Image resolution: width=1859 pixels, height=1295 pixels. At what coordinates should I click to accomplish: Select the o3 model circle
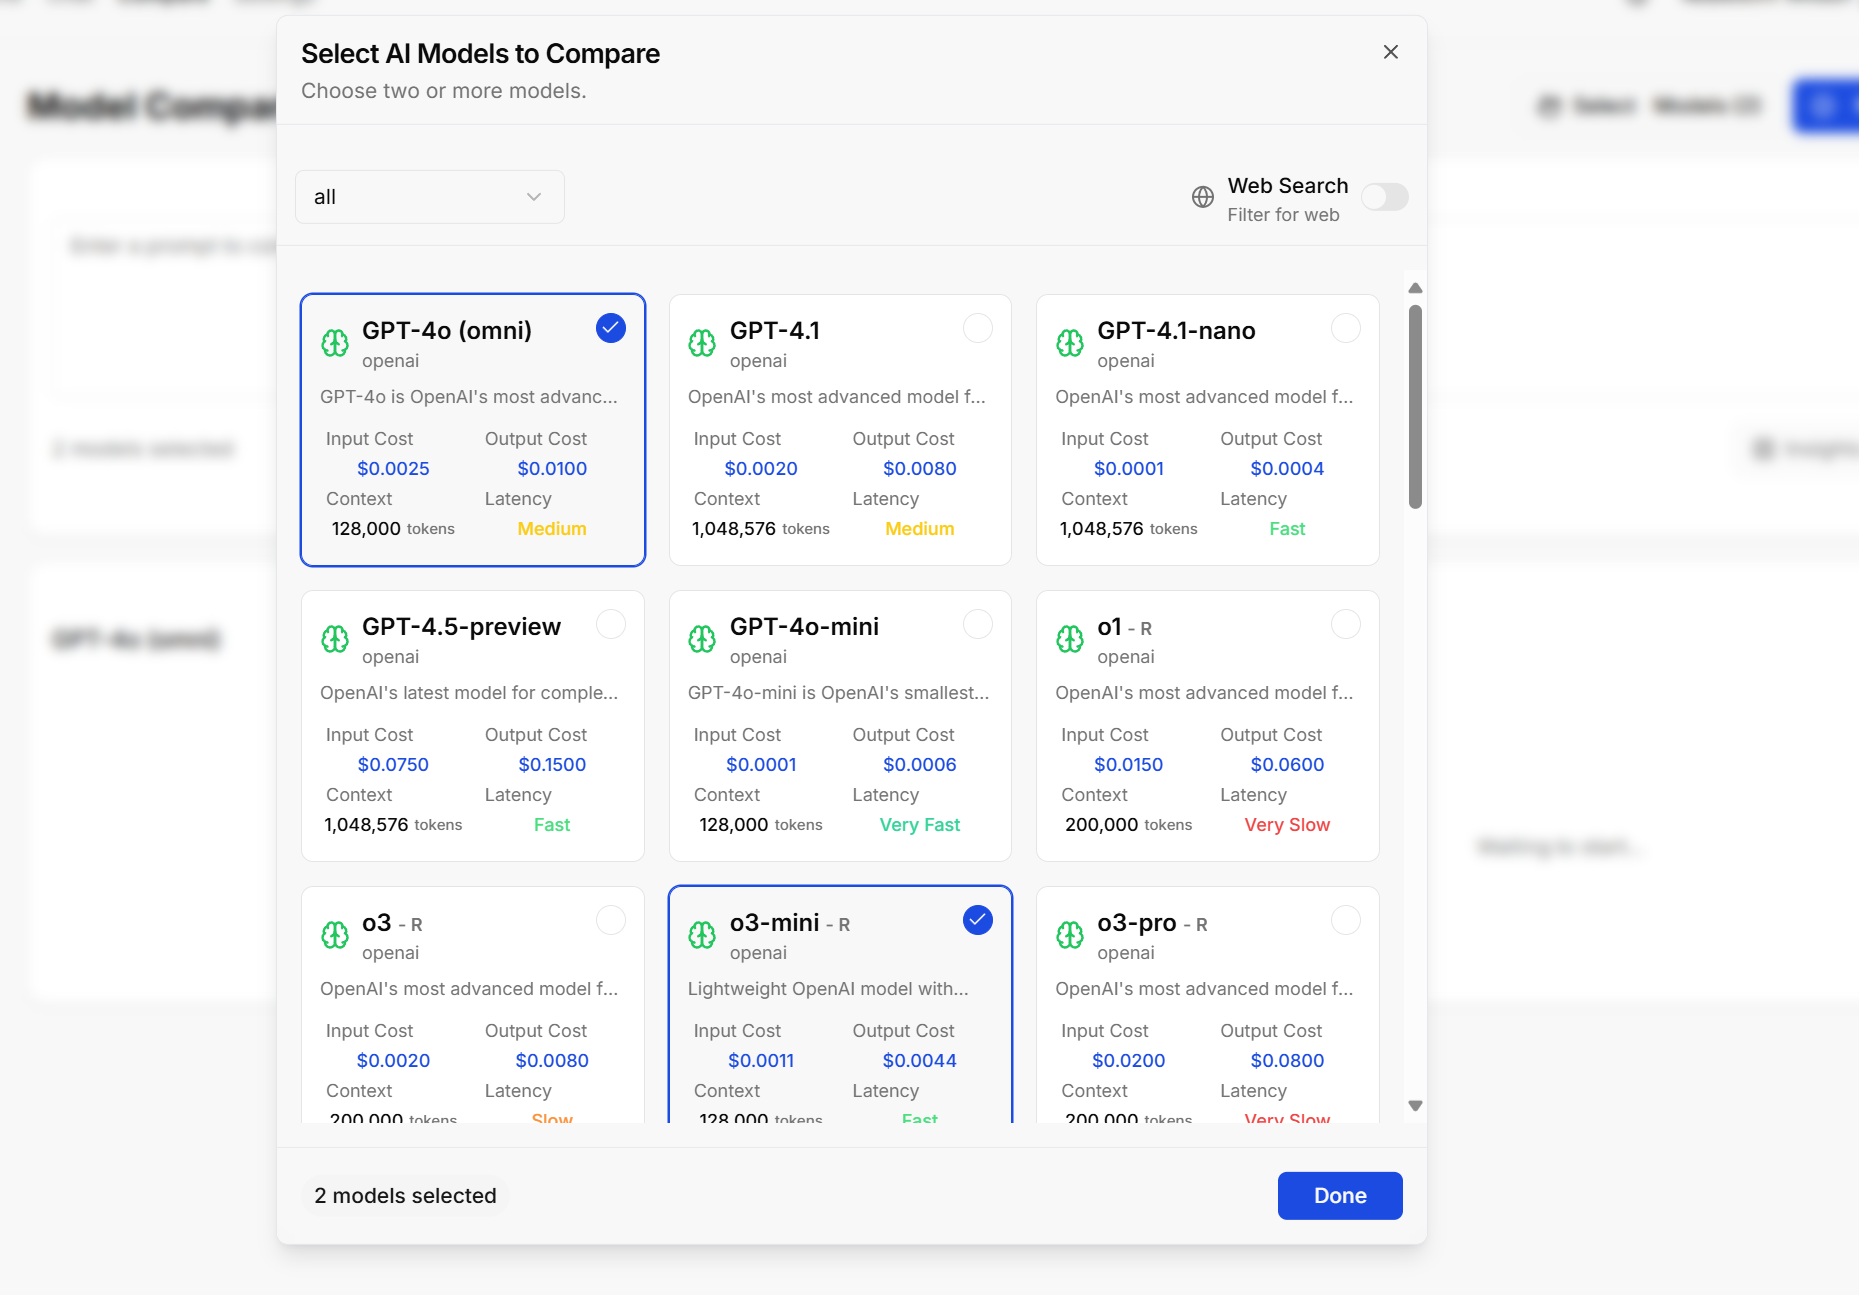(x=611, y=920)
